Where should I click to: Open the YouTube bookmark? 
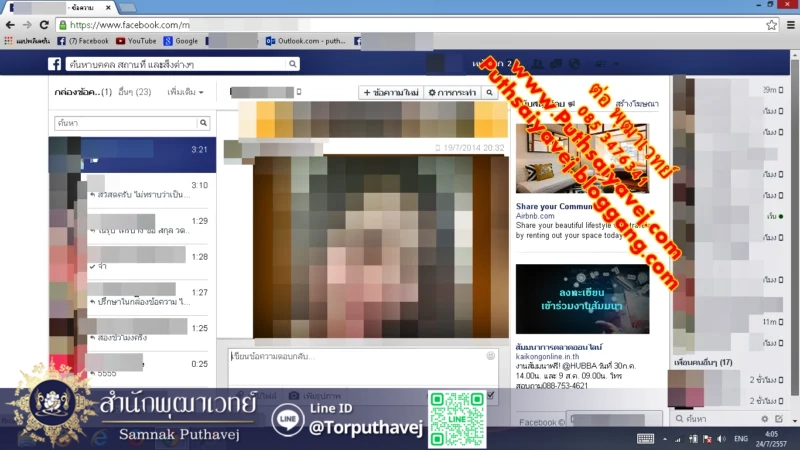point(136,41)
